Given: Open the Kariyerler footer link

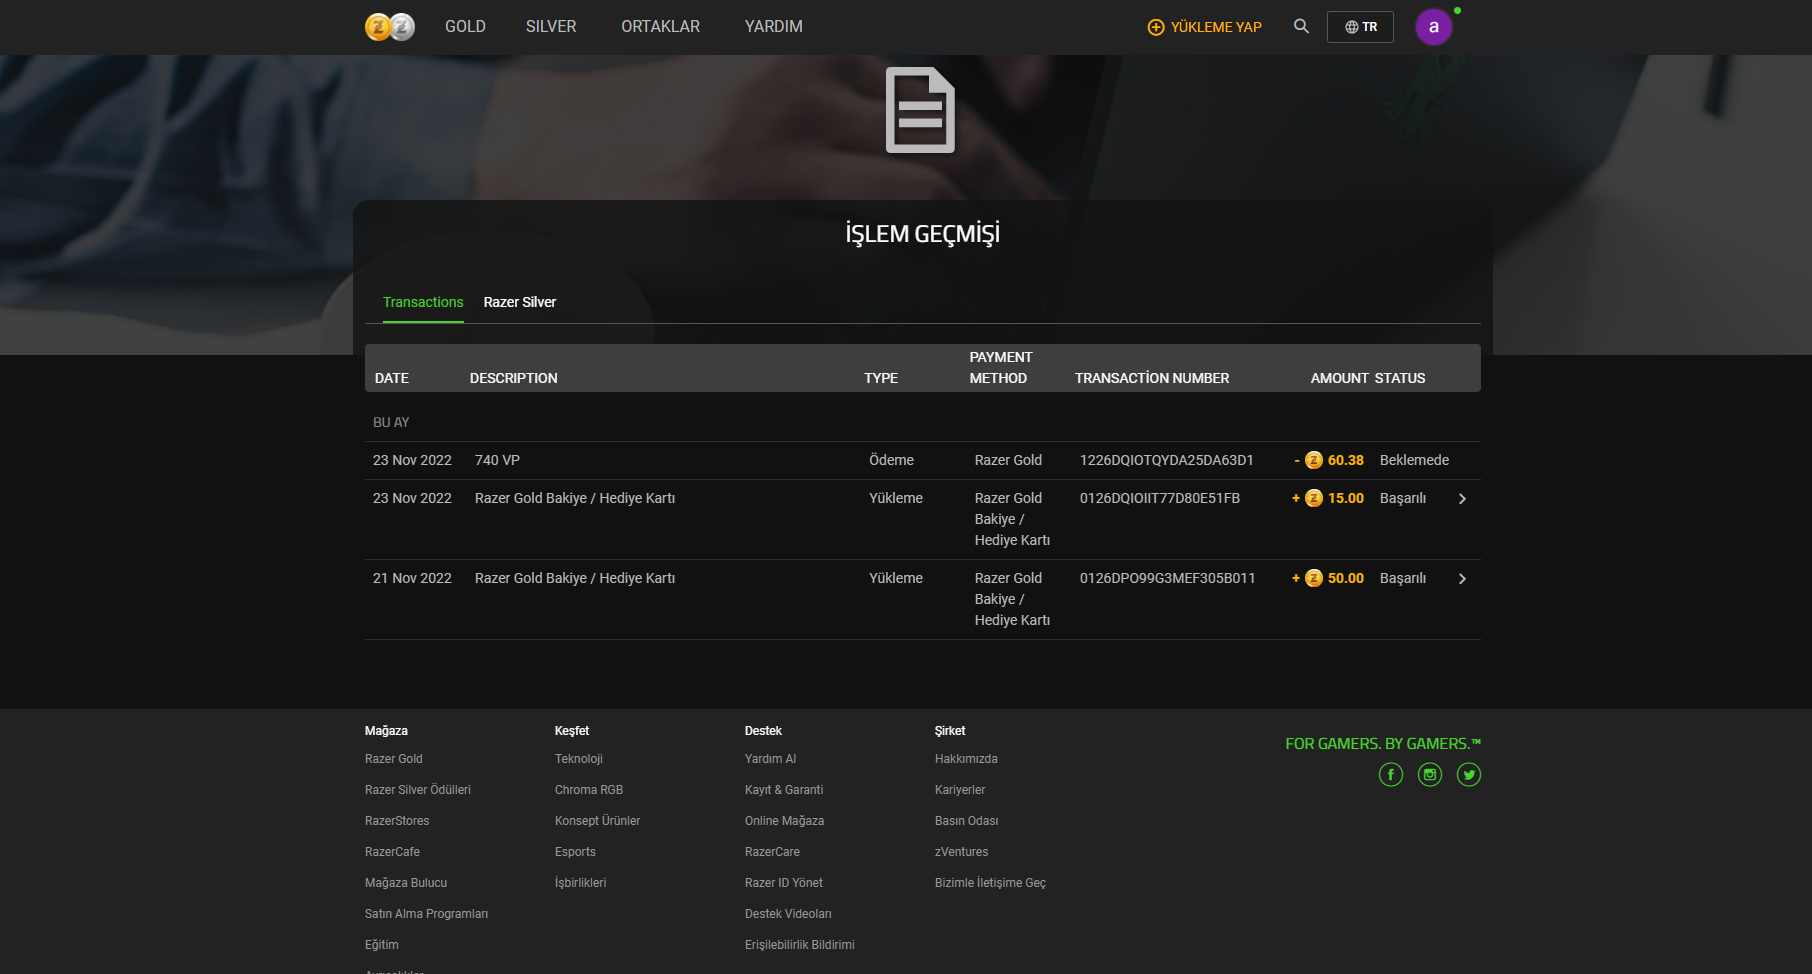Looking at the screenshot, I should coord(960,790).
